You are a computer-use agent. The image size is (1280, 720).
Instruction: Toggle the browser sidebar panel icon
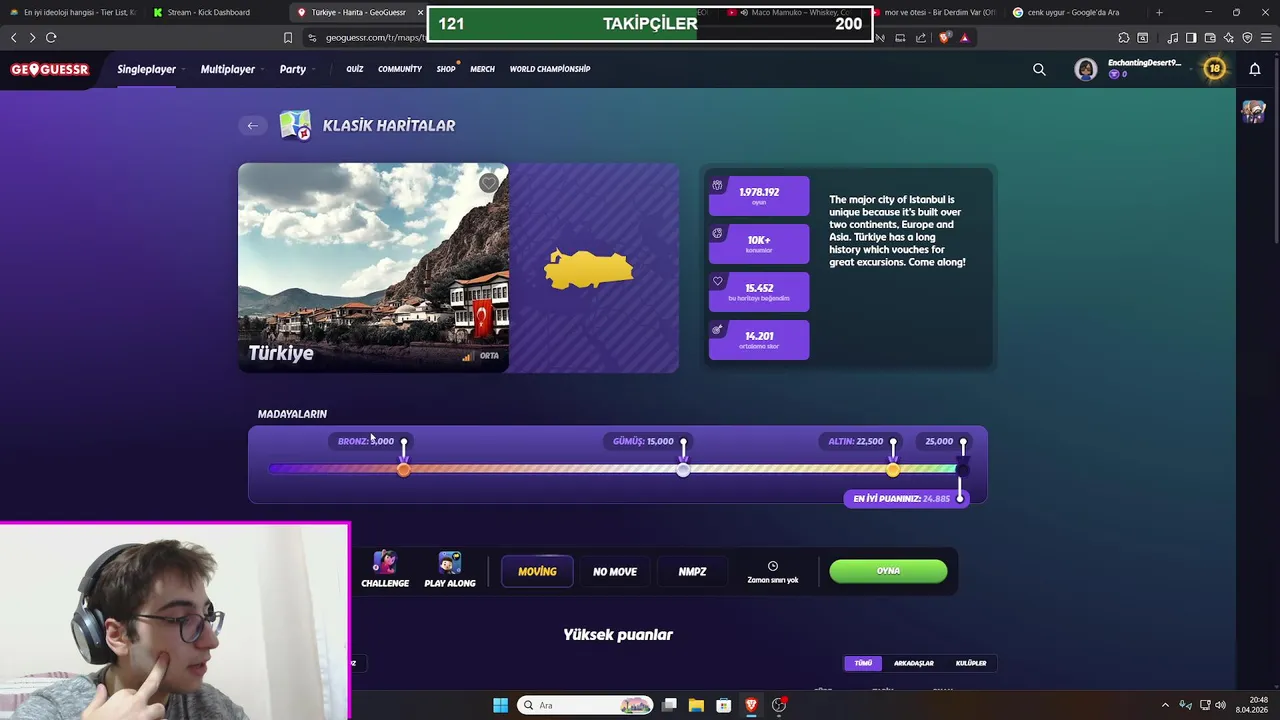1191,37
